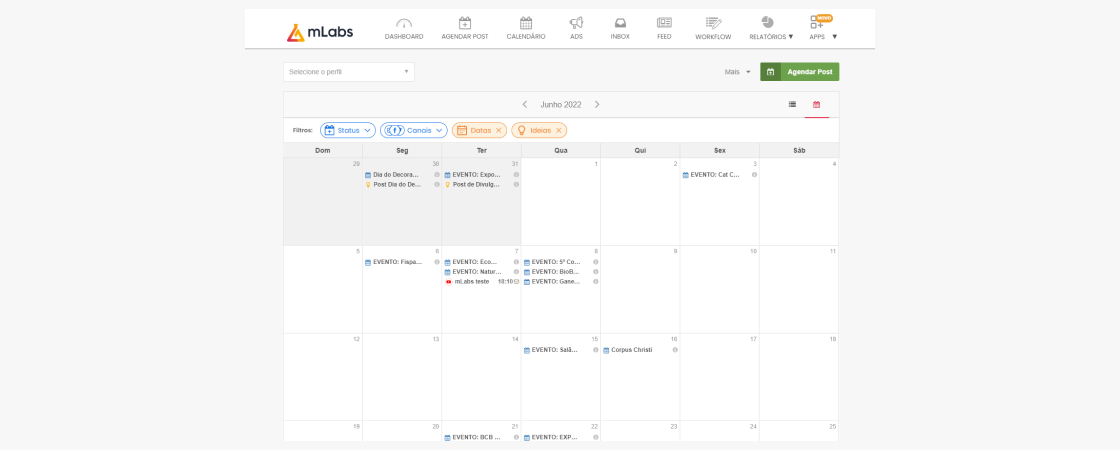Expand the Canais filter dropdown
This screenshot has width=1120, height=450.
[x=414, y=130]
